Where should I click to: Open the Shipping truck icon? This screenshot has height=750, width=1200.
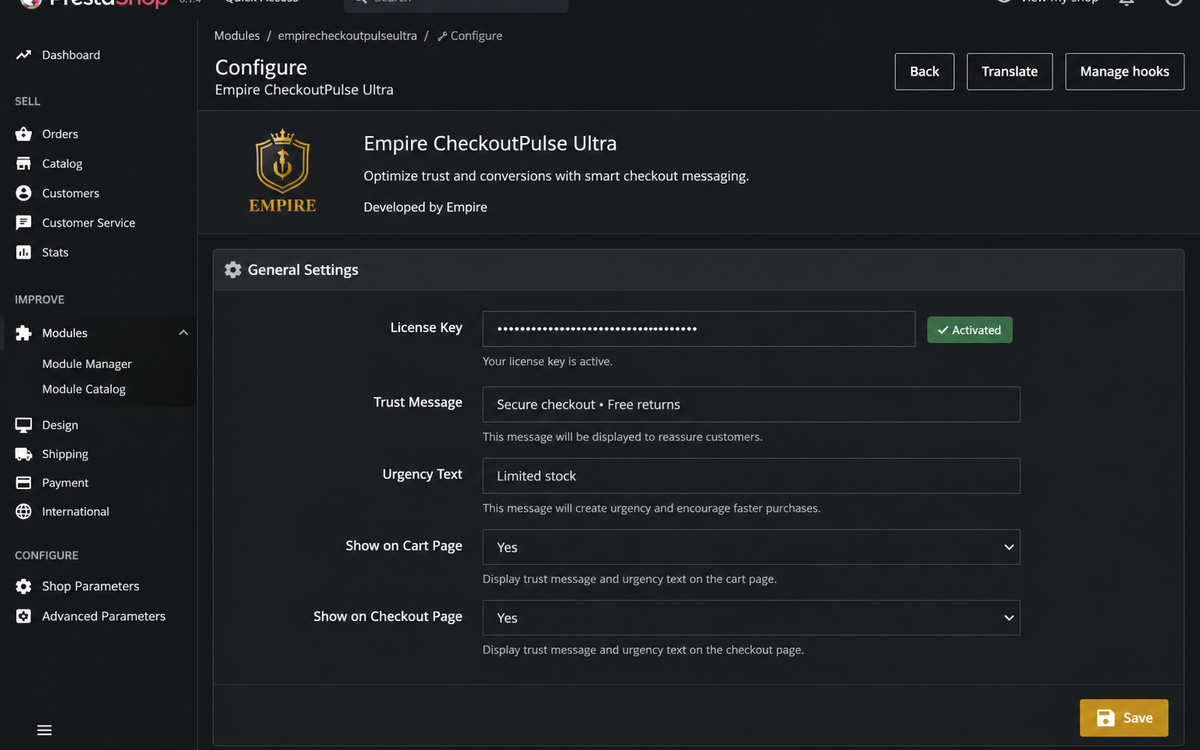tap(24, 454)
